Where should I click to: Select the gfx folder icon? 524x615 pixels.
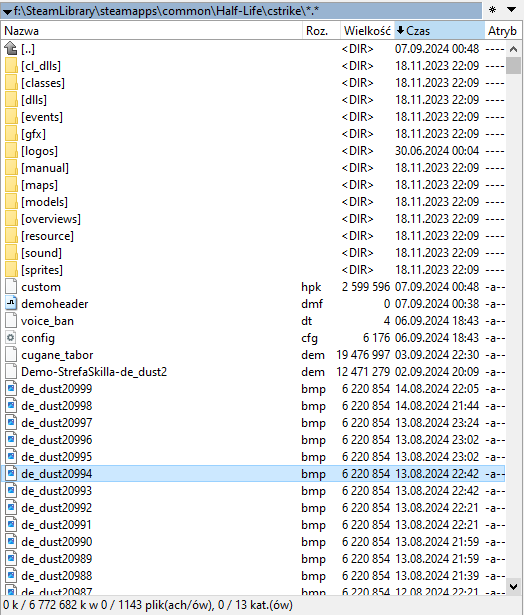11,134
